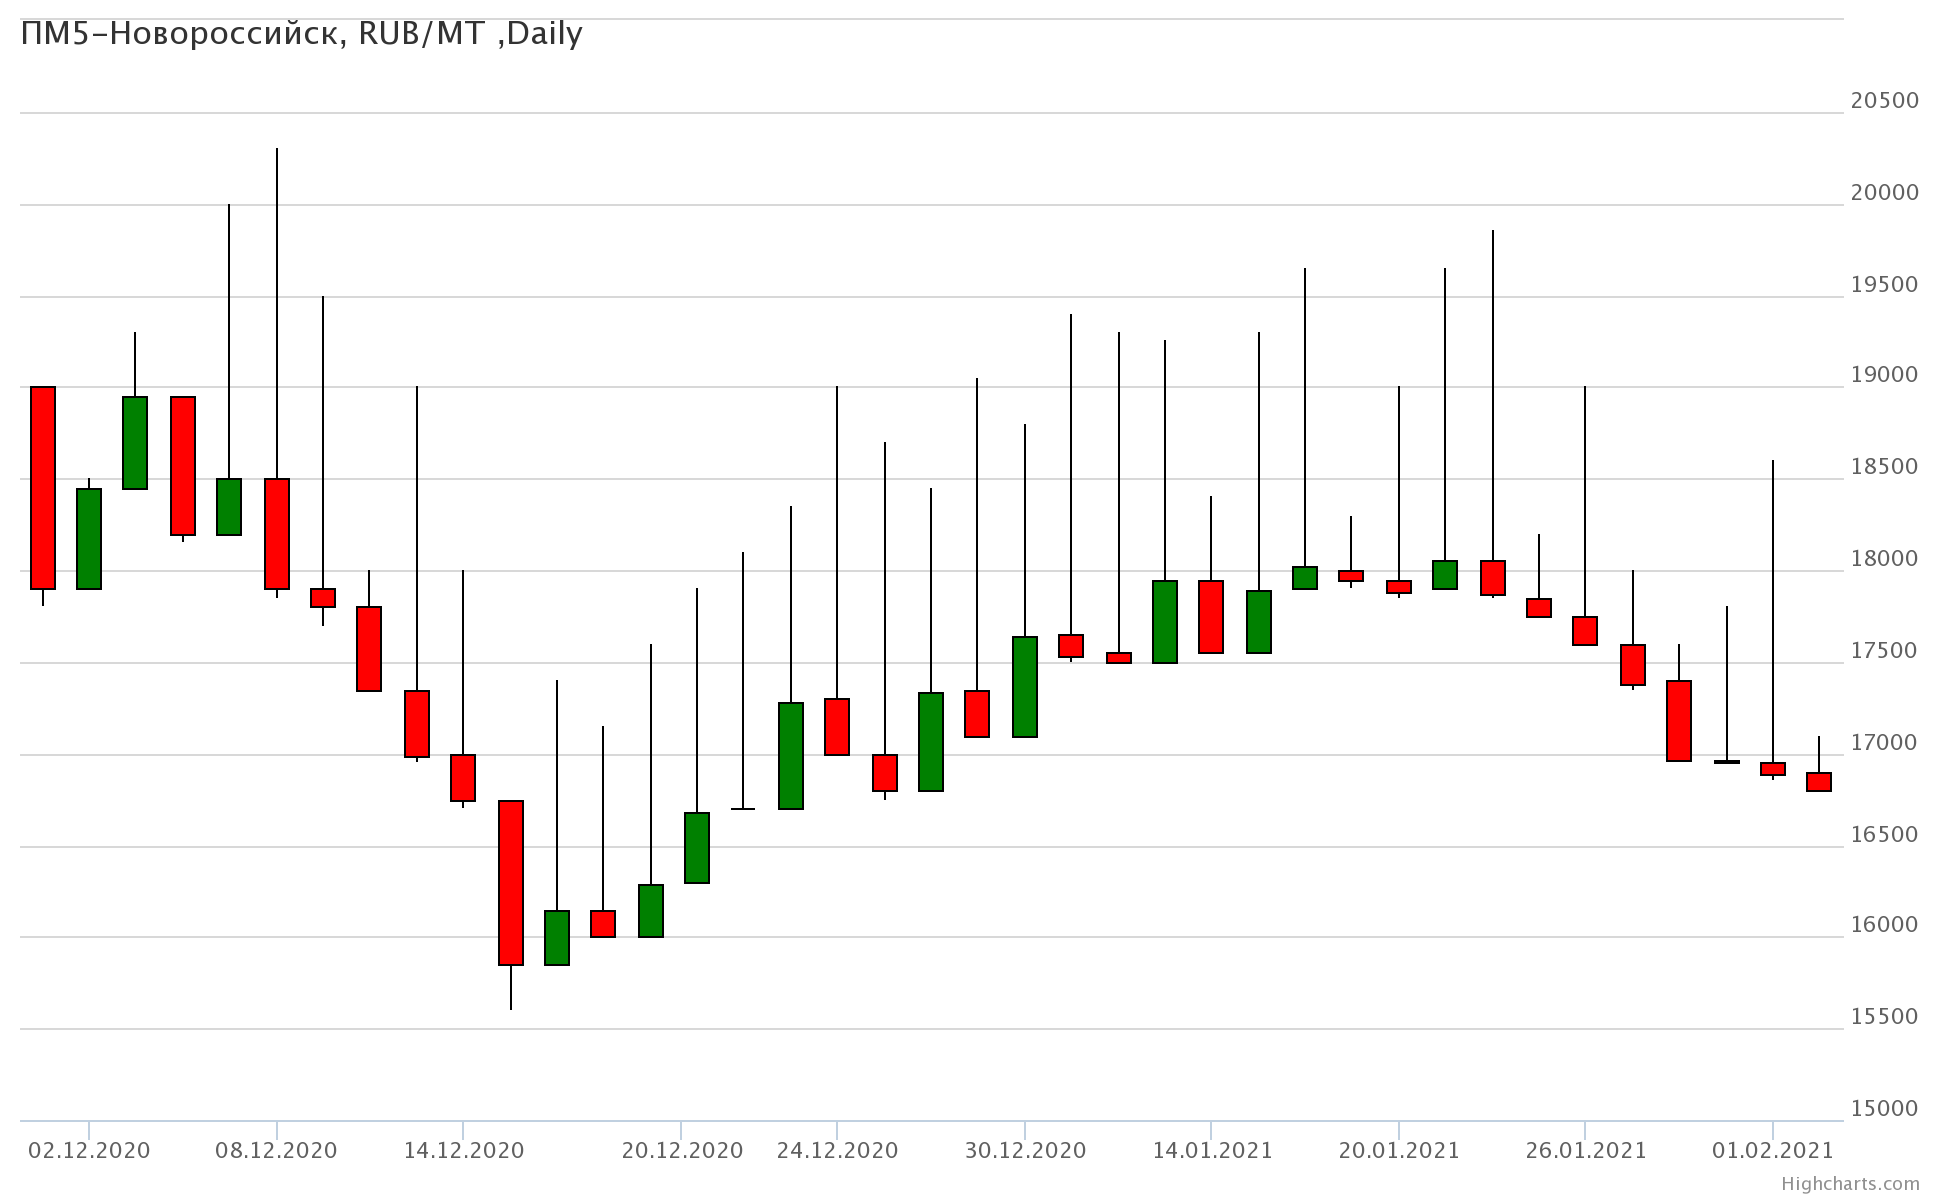This screenshot has width=1940, height=1200.
Task: Click the 14.01.2021 date axis label
Action: click(x=1212, y=1151)
